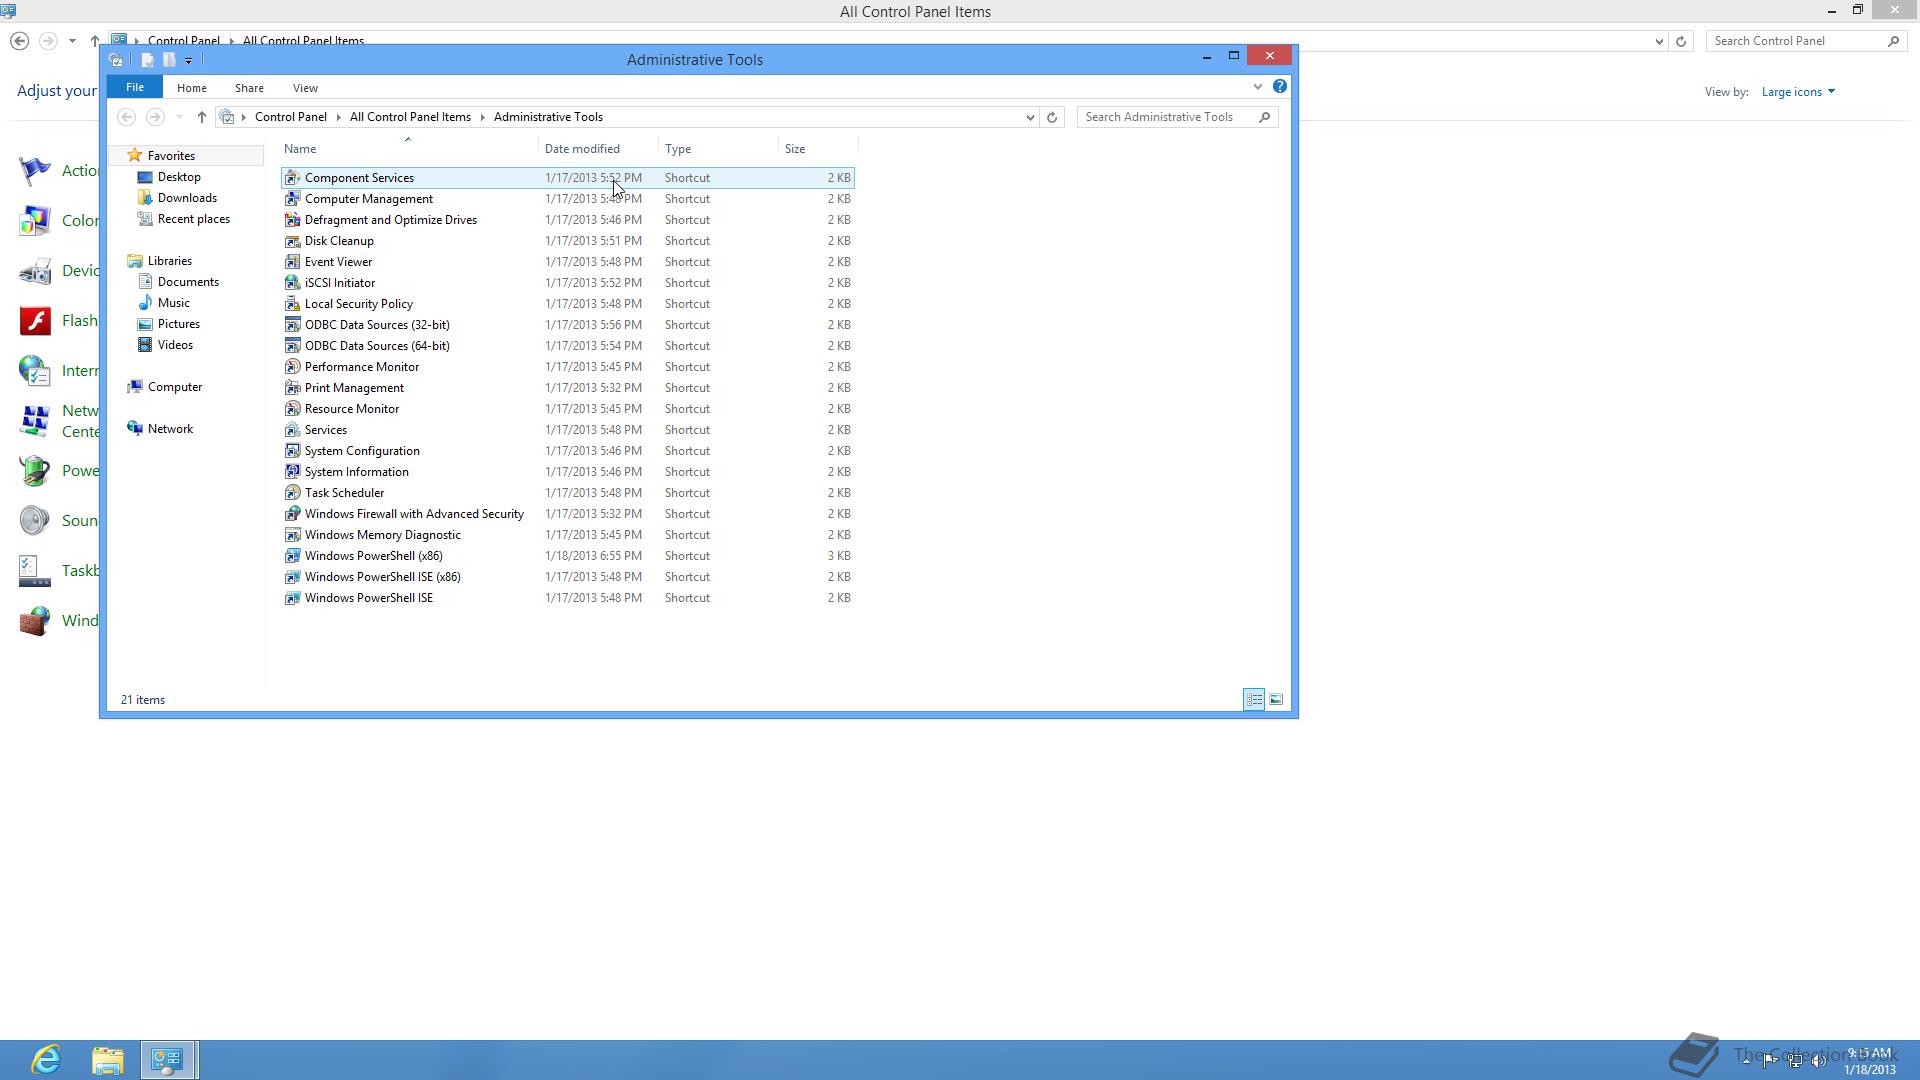Select the Windows PowerShell (x86) row
1920x1080 pixels.
[x=568, y=556]
